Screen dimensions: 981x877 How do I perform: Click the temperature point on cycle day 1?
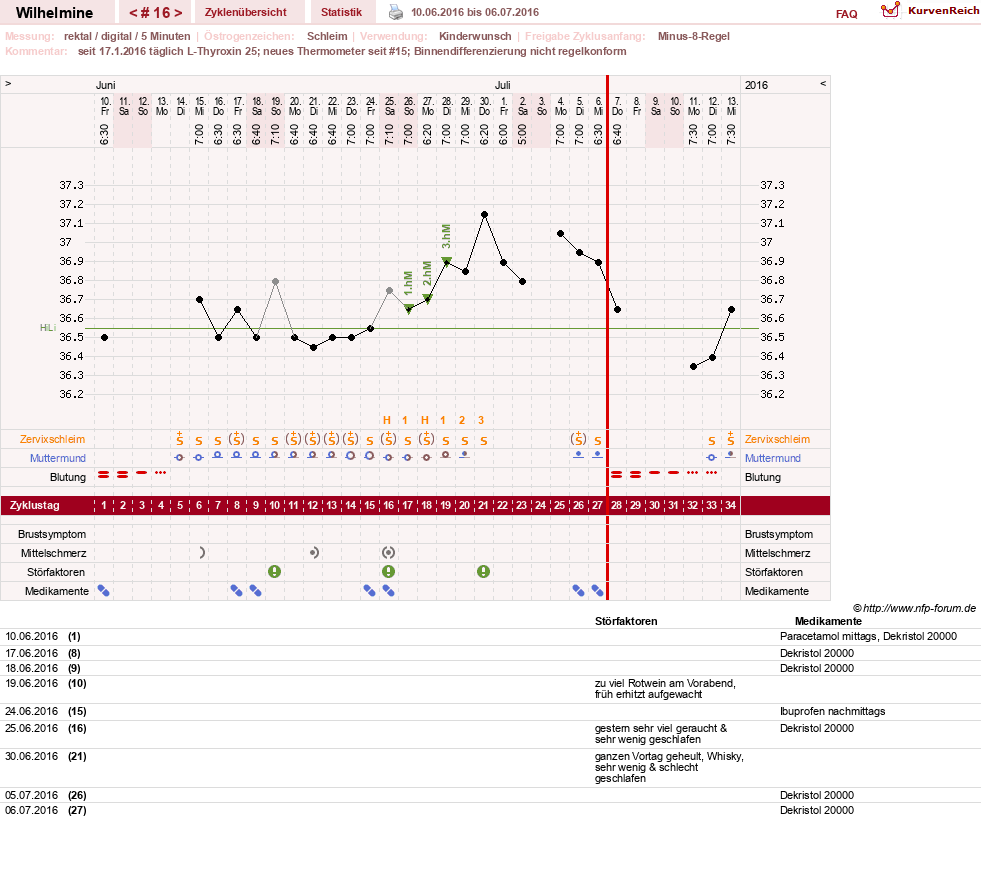click(x=104, y=337)
